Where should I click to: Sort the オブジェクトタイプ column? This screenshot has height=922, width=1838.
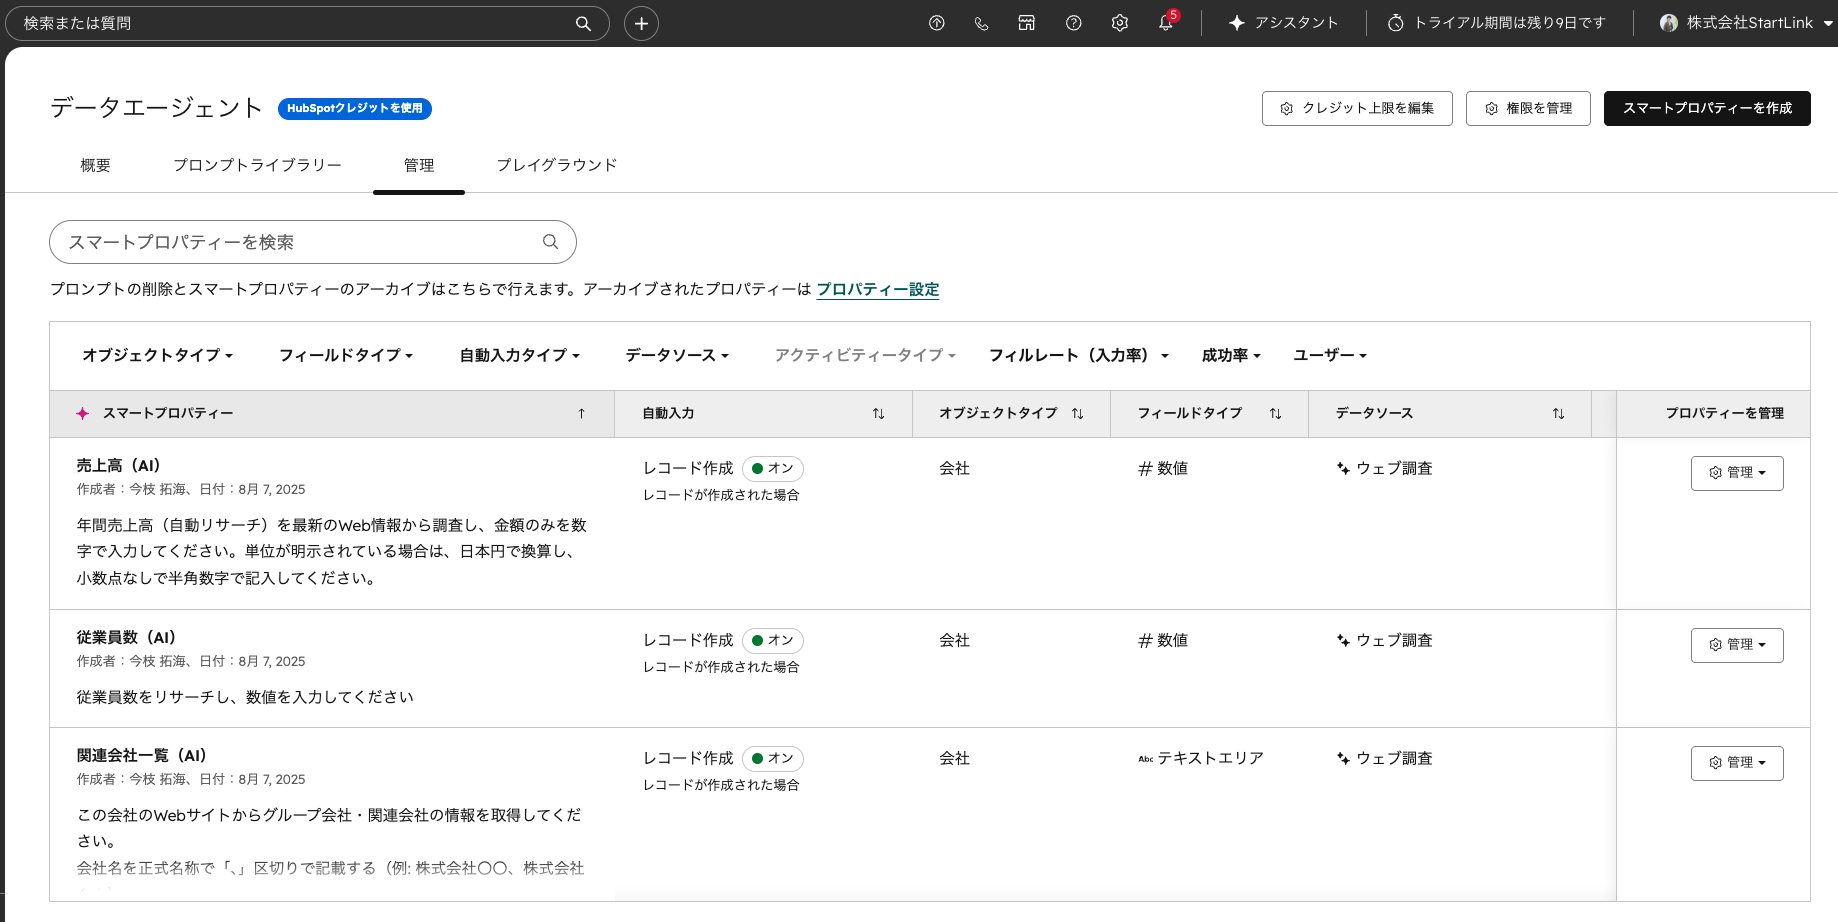(1077, 414)
